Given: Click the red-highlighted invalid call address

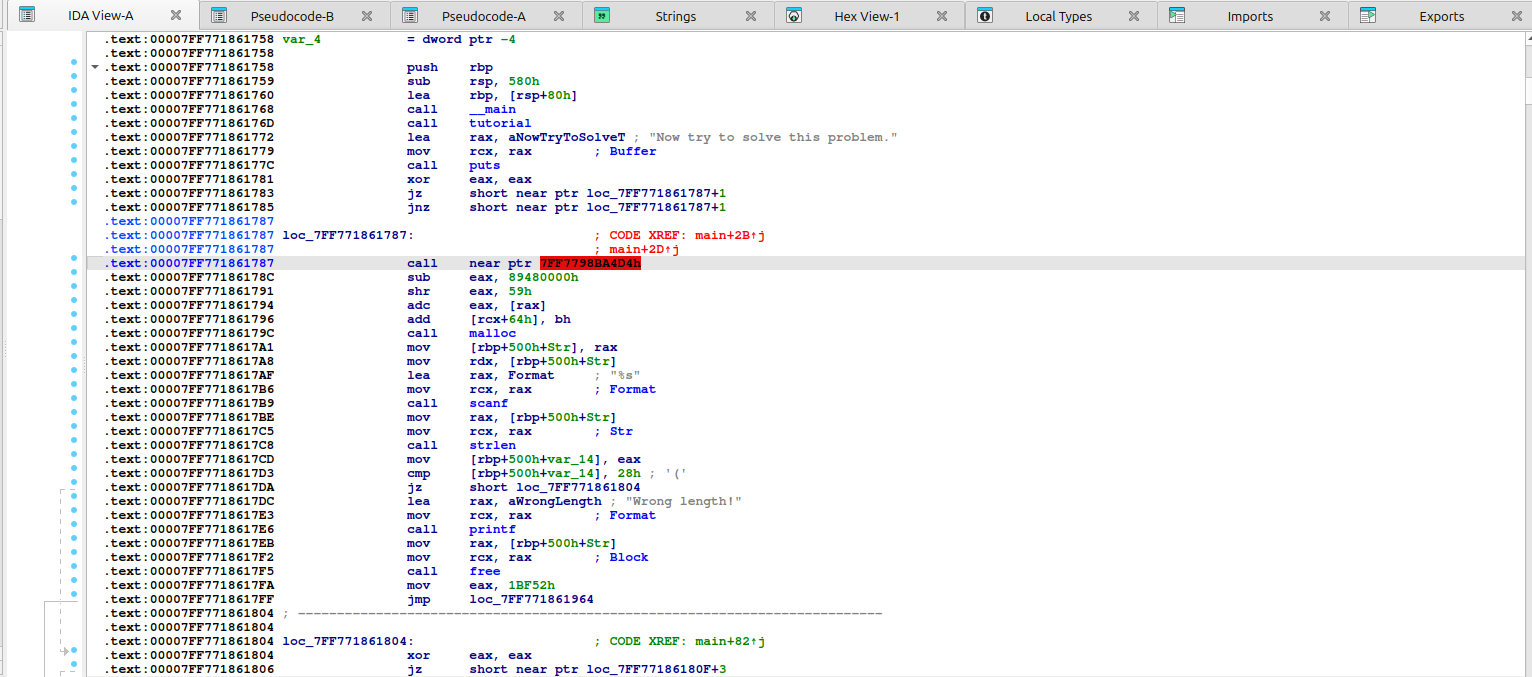Looking at the screenshot, I should click(590, 264).
